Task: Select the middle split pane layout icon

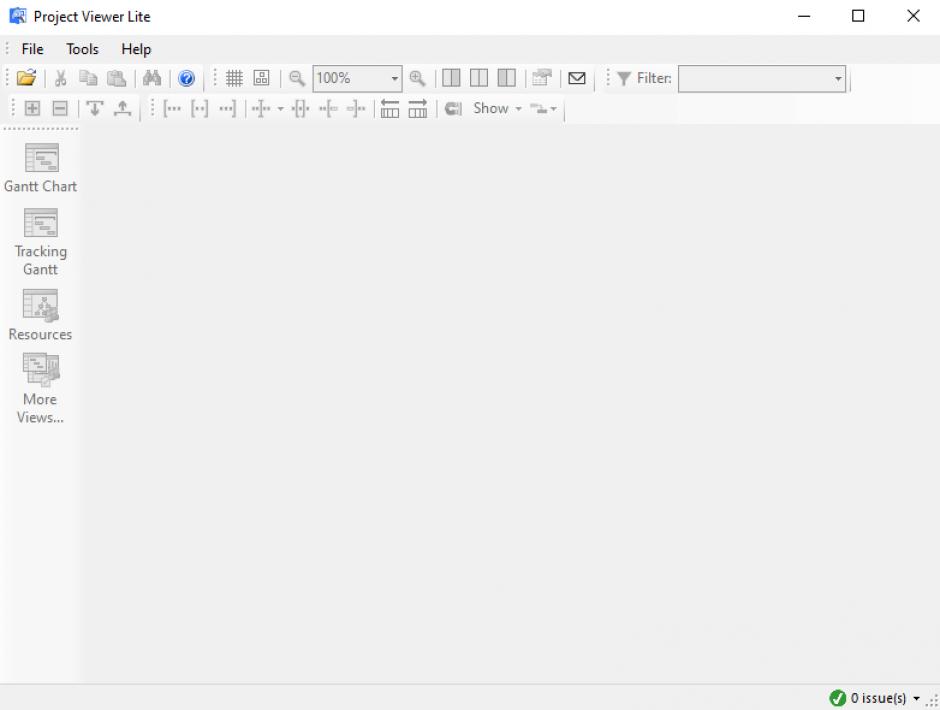Action: tap(478, 78)
